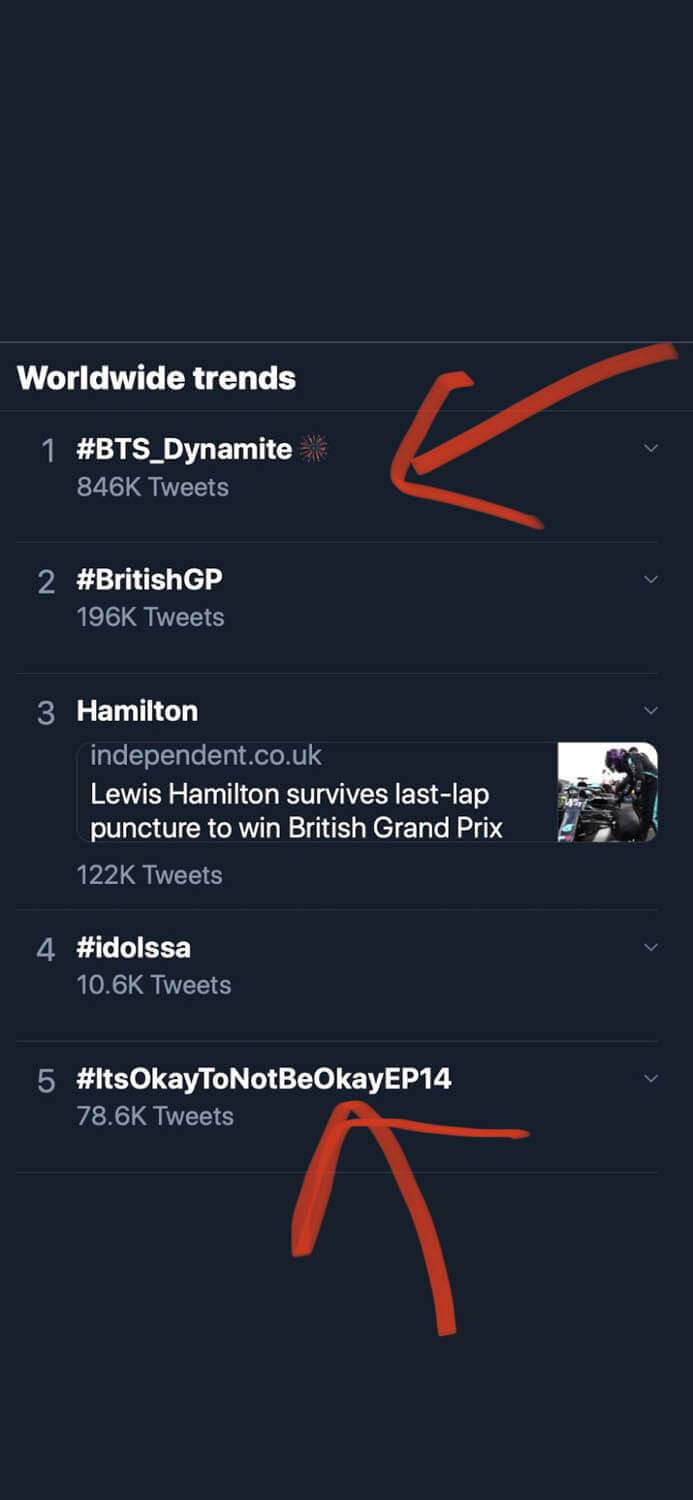Click the Hamilton car photo thumbnail
Viewport: 693px width, 1500px height.
(607, 791)
